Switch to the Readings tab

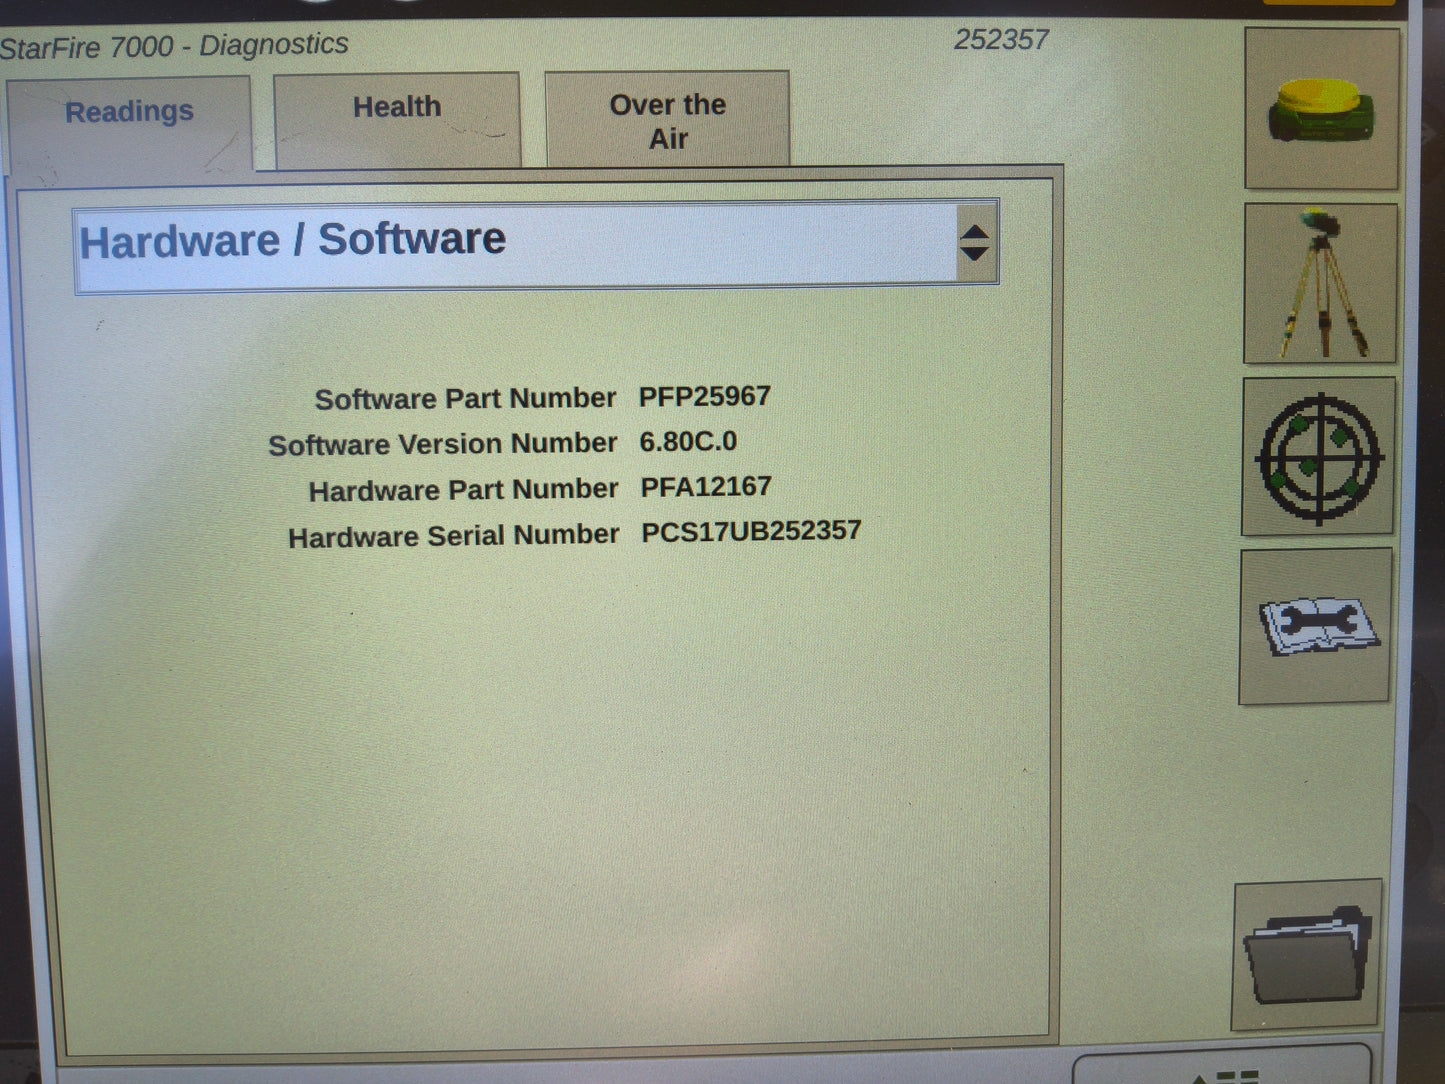tap(129, 125)
